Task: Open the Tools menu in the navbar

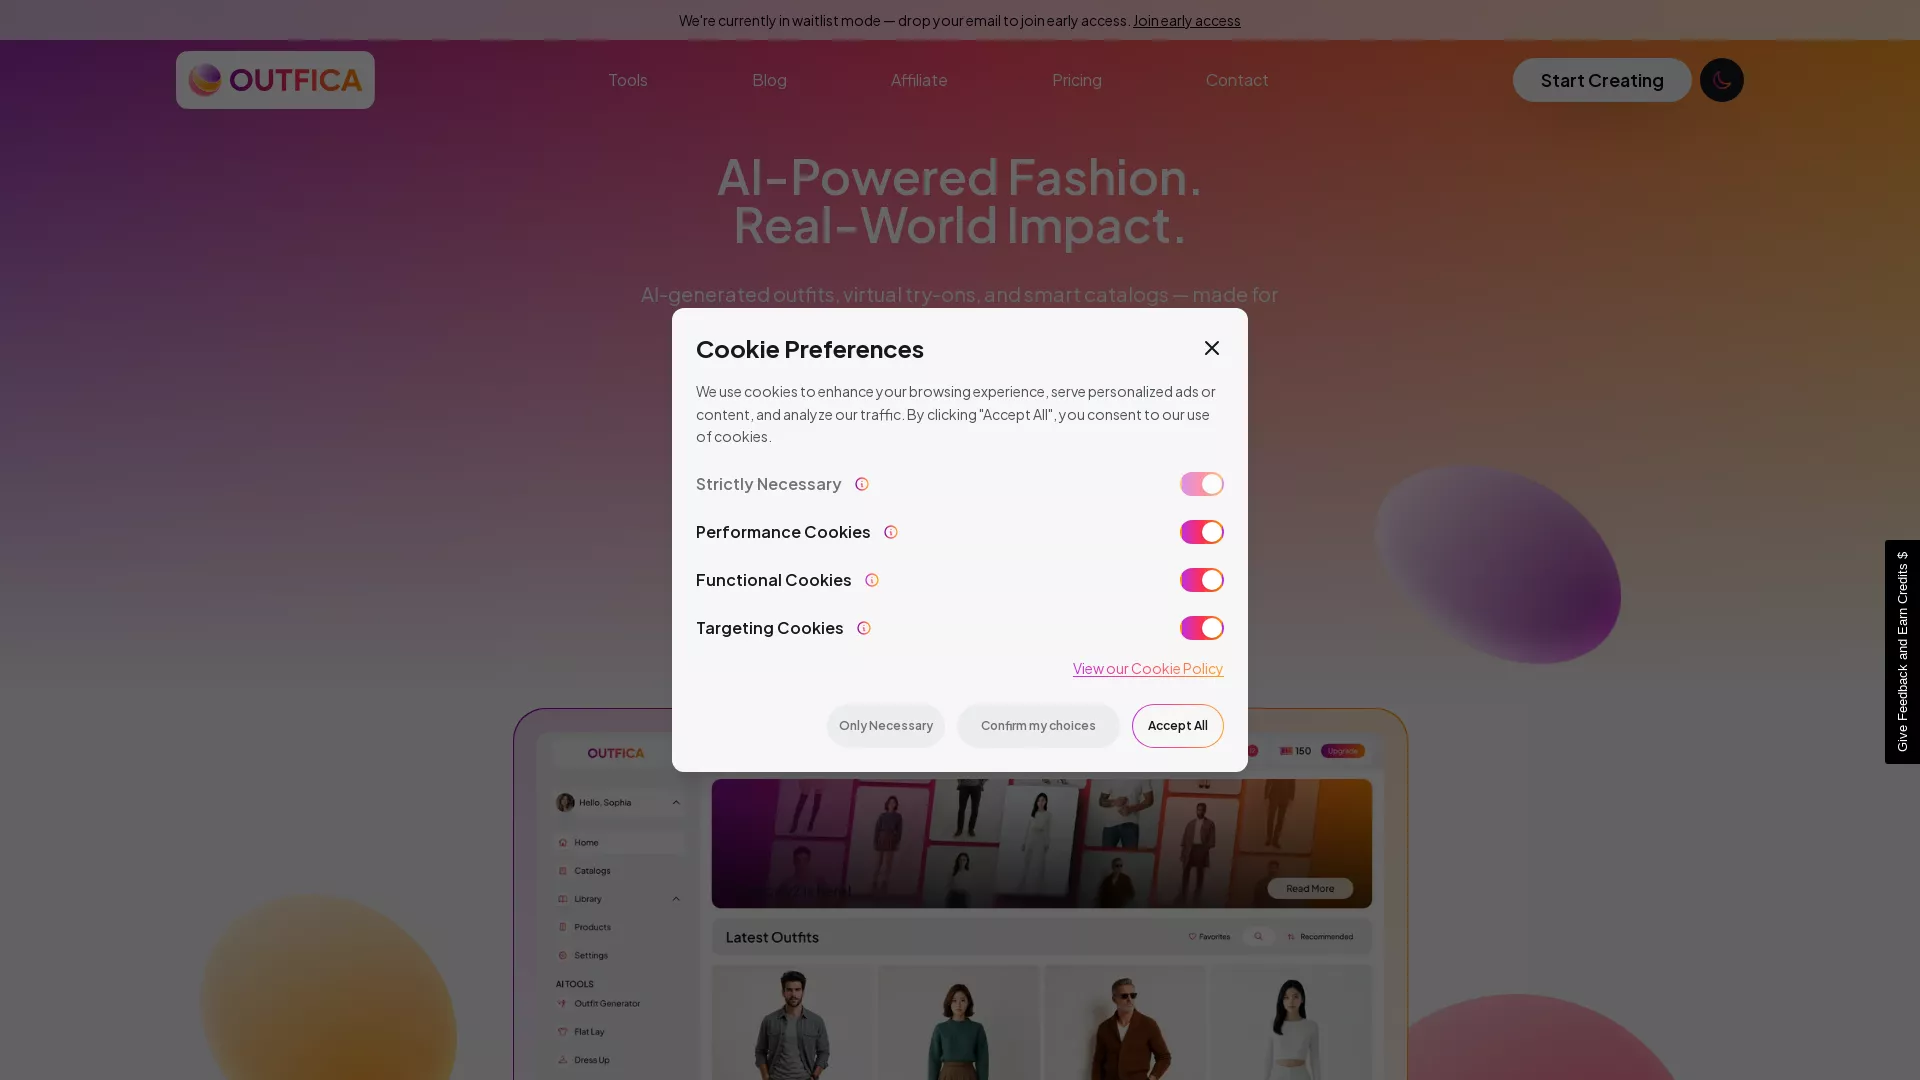Action: 627,80
